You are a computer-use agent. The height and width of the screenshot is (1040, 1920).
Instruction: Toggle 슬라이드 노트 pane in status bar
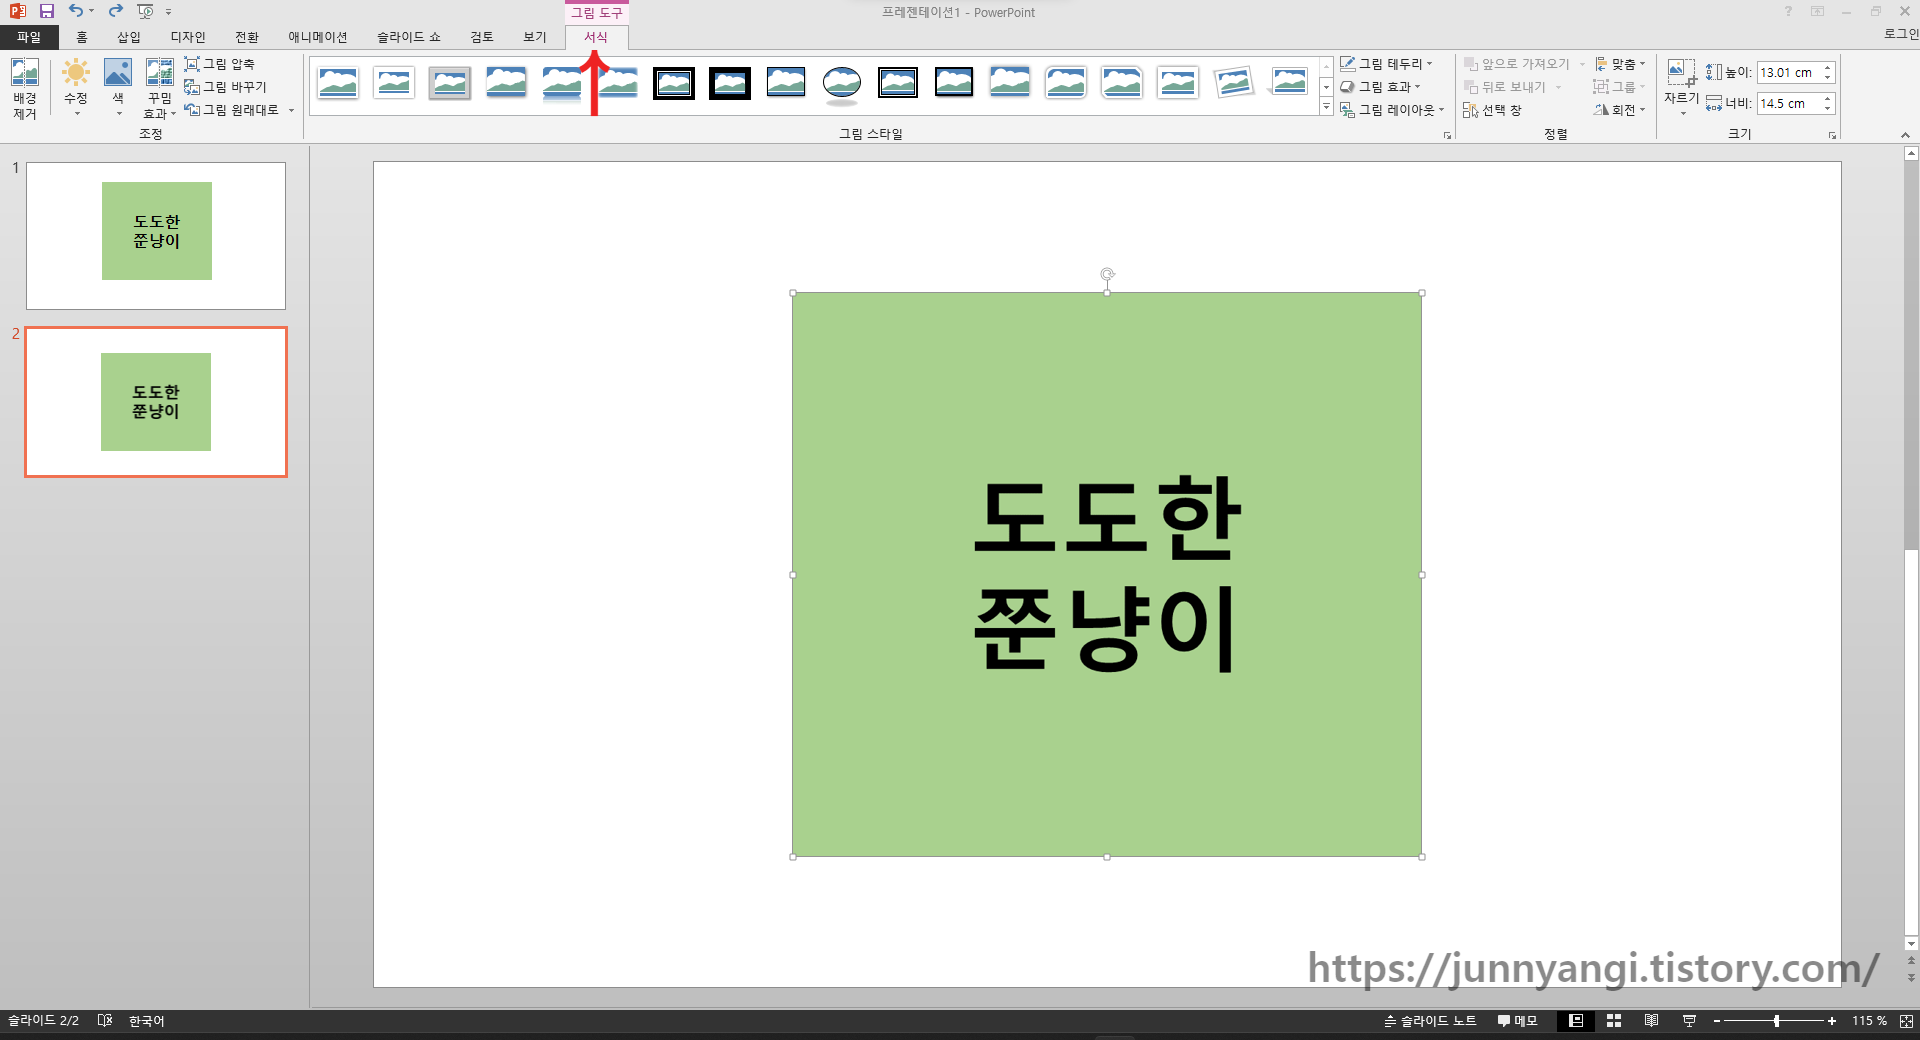click(1430, 1021)
